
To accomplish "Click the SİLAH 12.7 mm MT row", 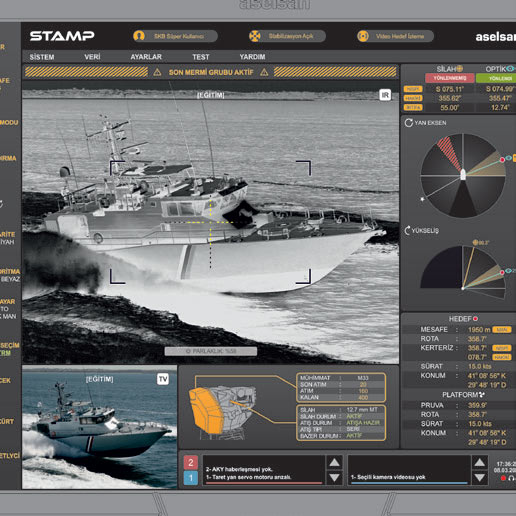I will pos(341,410).
